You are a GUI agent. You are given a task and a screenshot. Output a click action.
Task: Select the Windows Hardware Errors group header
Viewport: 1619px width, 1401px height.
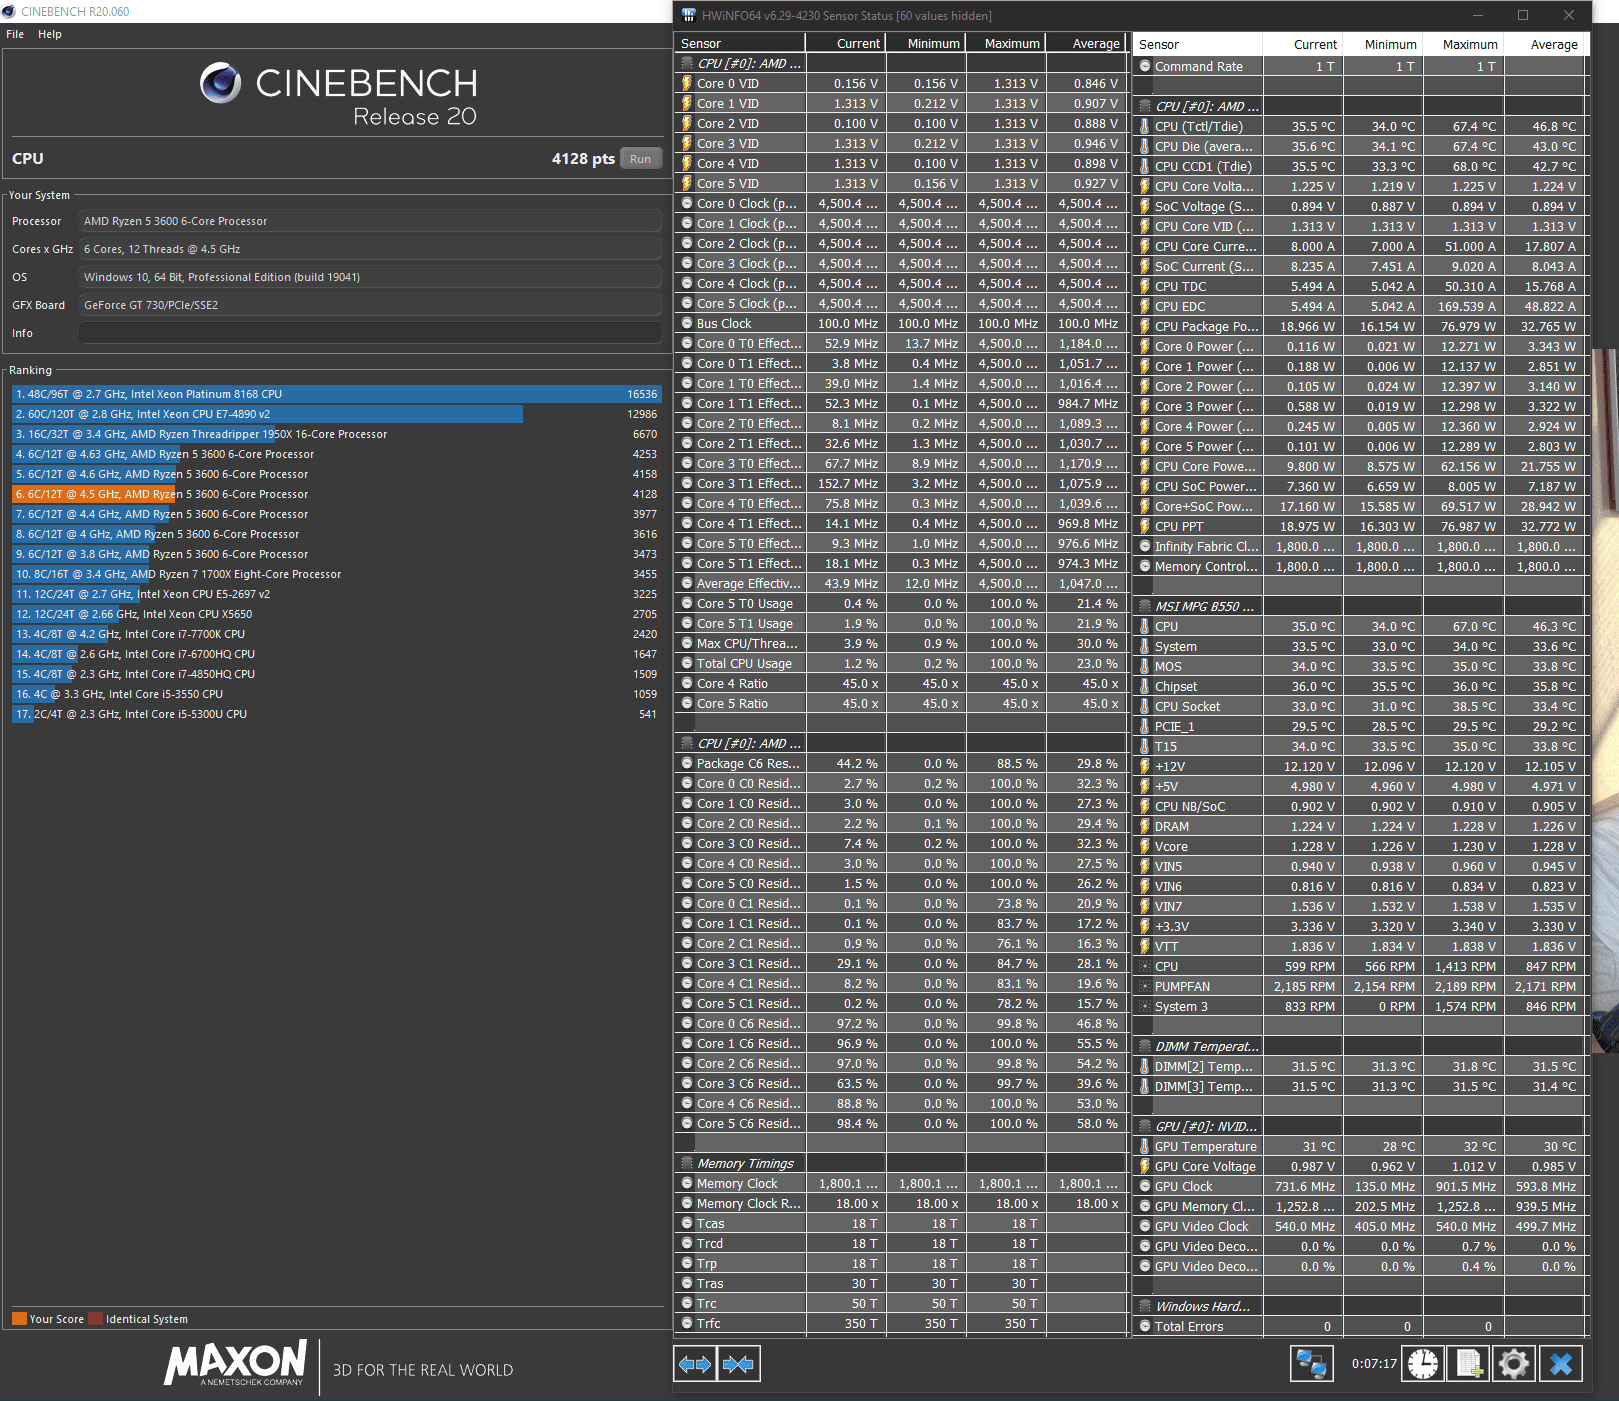click(1360, 1307)
